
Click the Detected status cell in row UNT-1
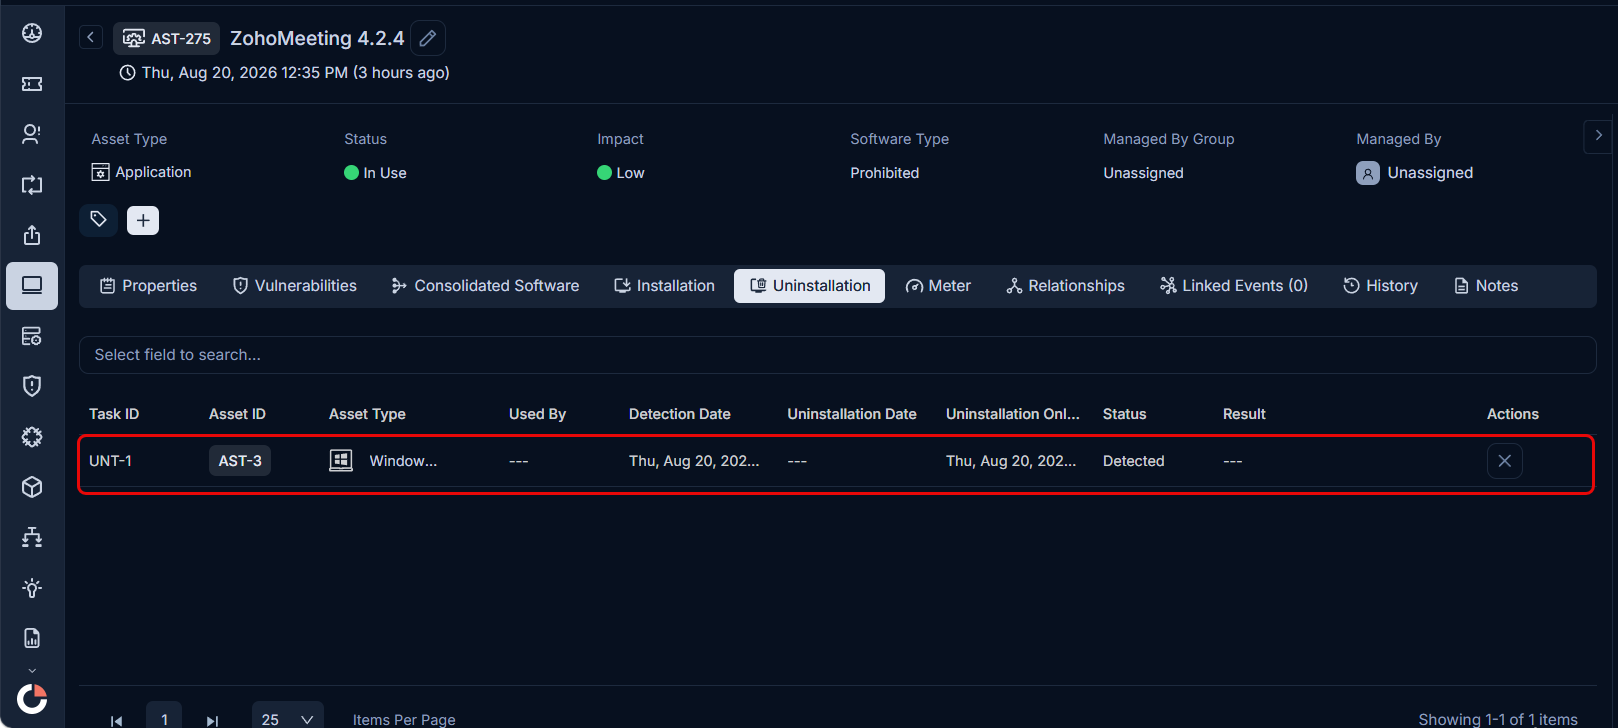pyautogui.click(x=1134, y=461)
